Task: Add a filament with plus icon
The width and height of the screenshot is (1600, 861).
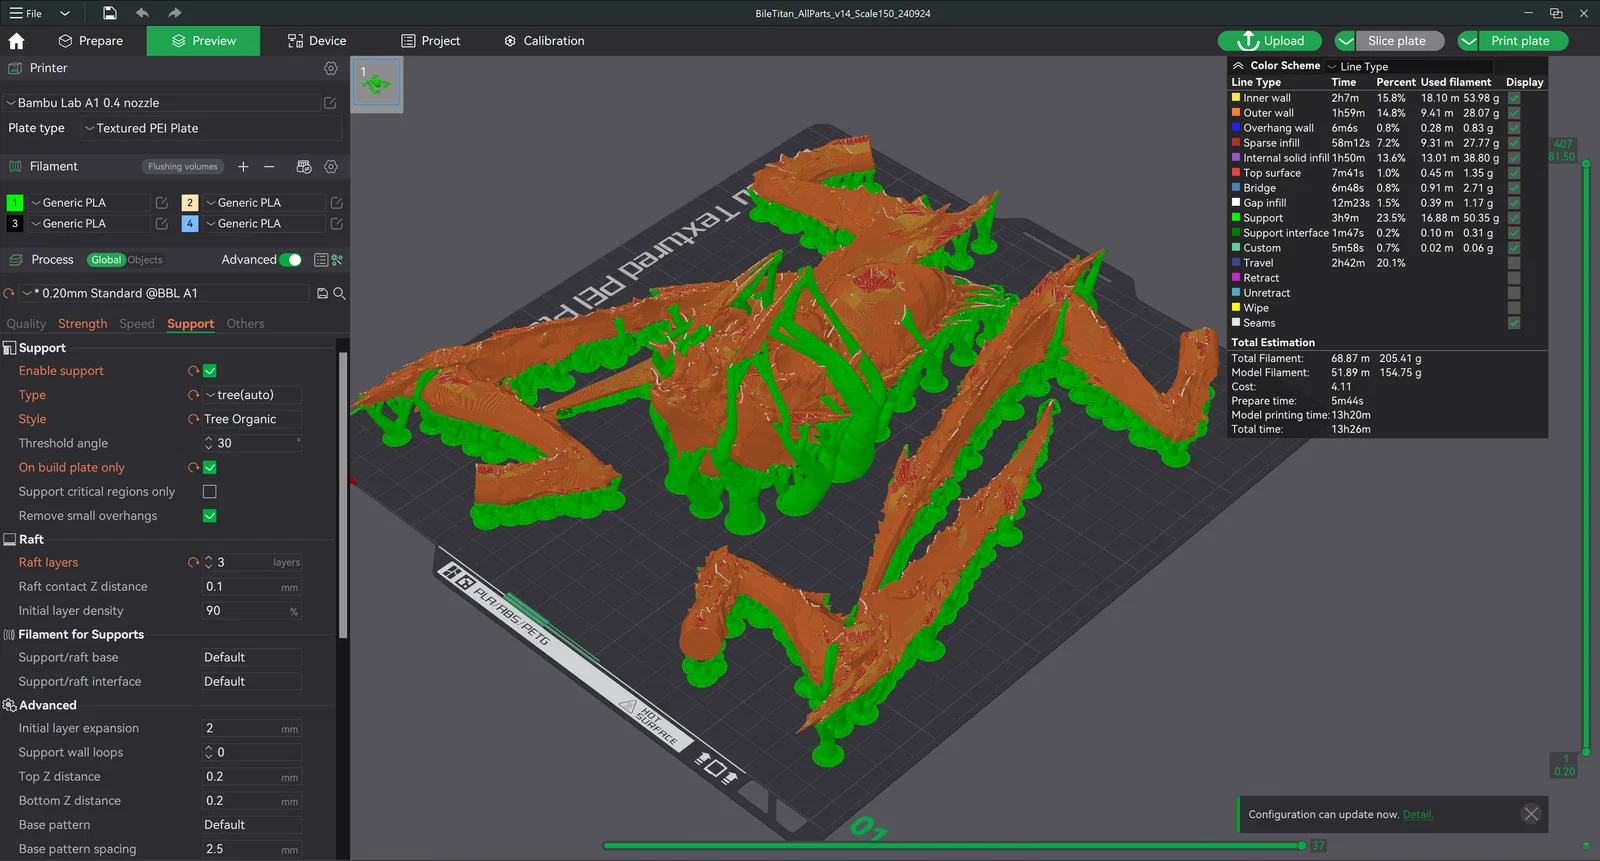Action: point(243,167)
